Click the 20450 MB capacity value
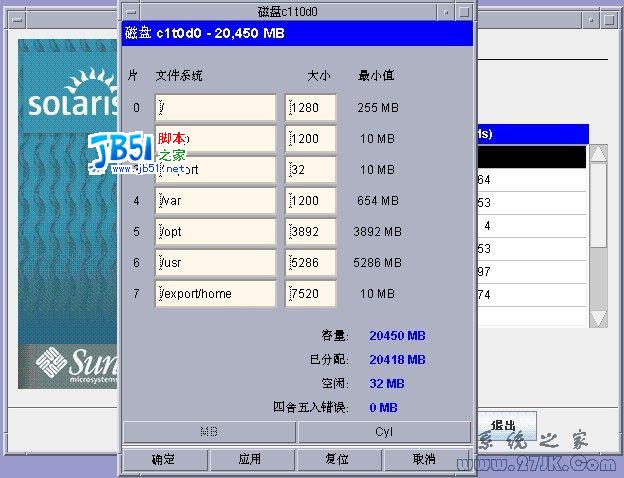624x478 pixels. [x=397, y=336]
